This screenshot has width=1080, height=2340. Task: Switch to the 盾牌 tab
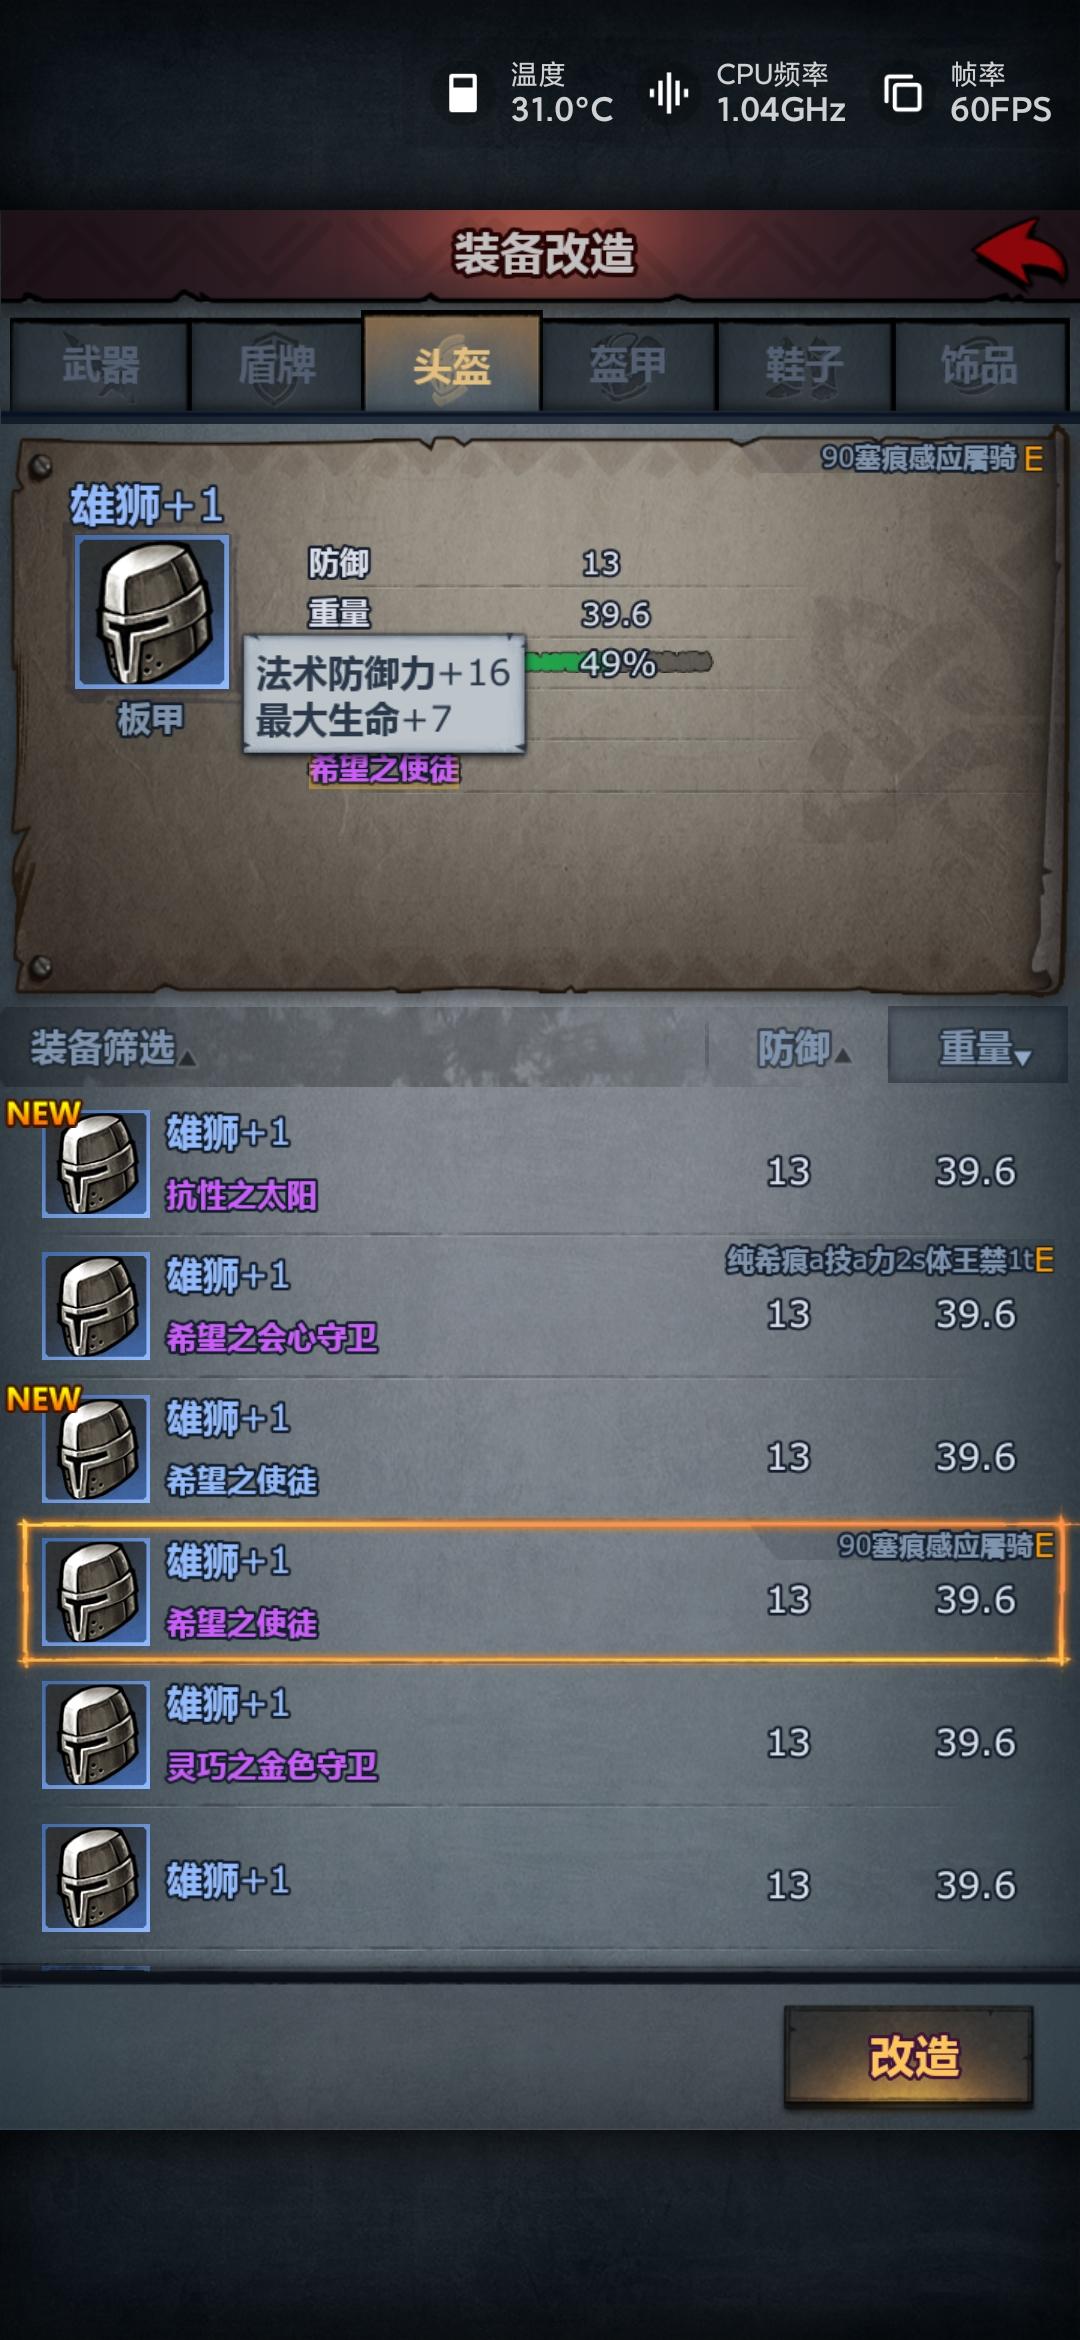click(276, 365)
